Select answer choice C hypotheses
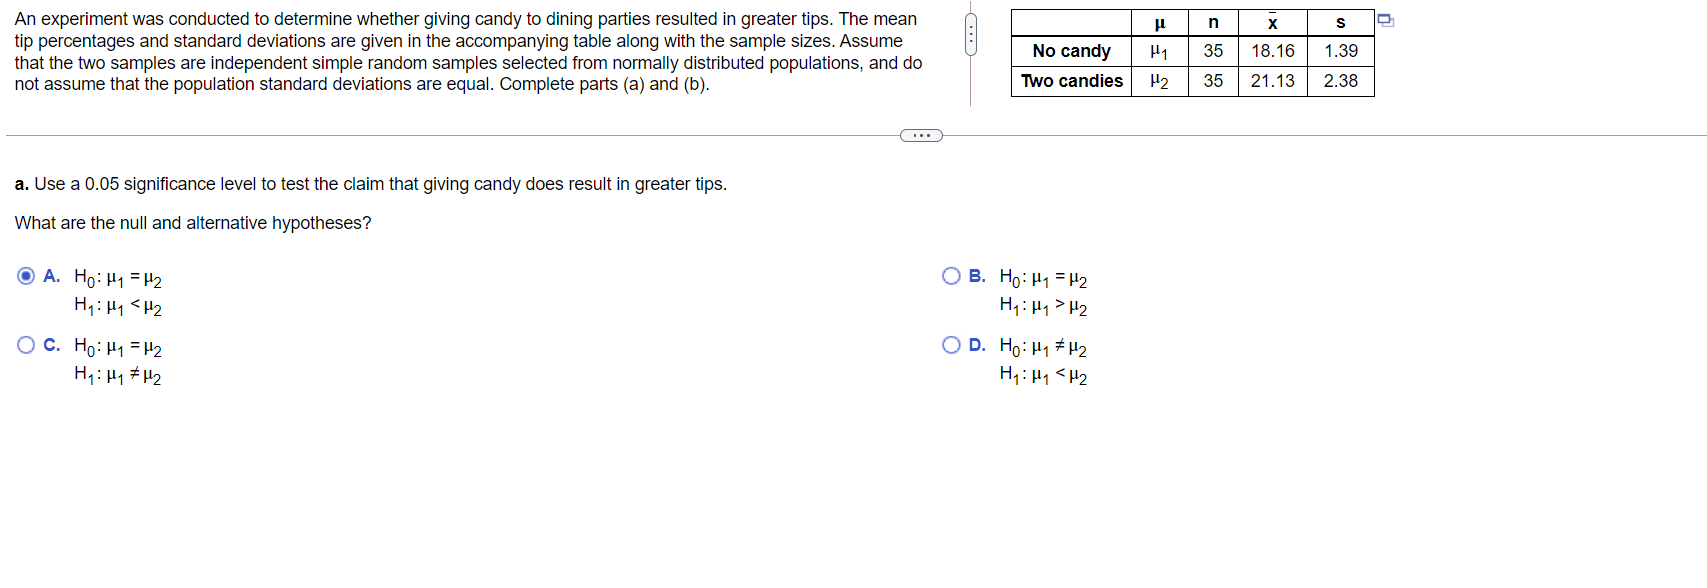The height and width of the screenshot is (588, 1707). pyautogui.click(x=25, y=345)
